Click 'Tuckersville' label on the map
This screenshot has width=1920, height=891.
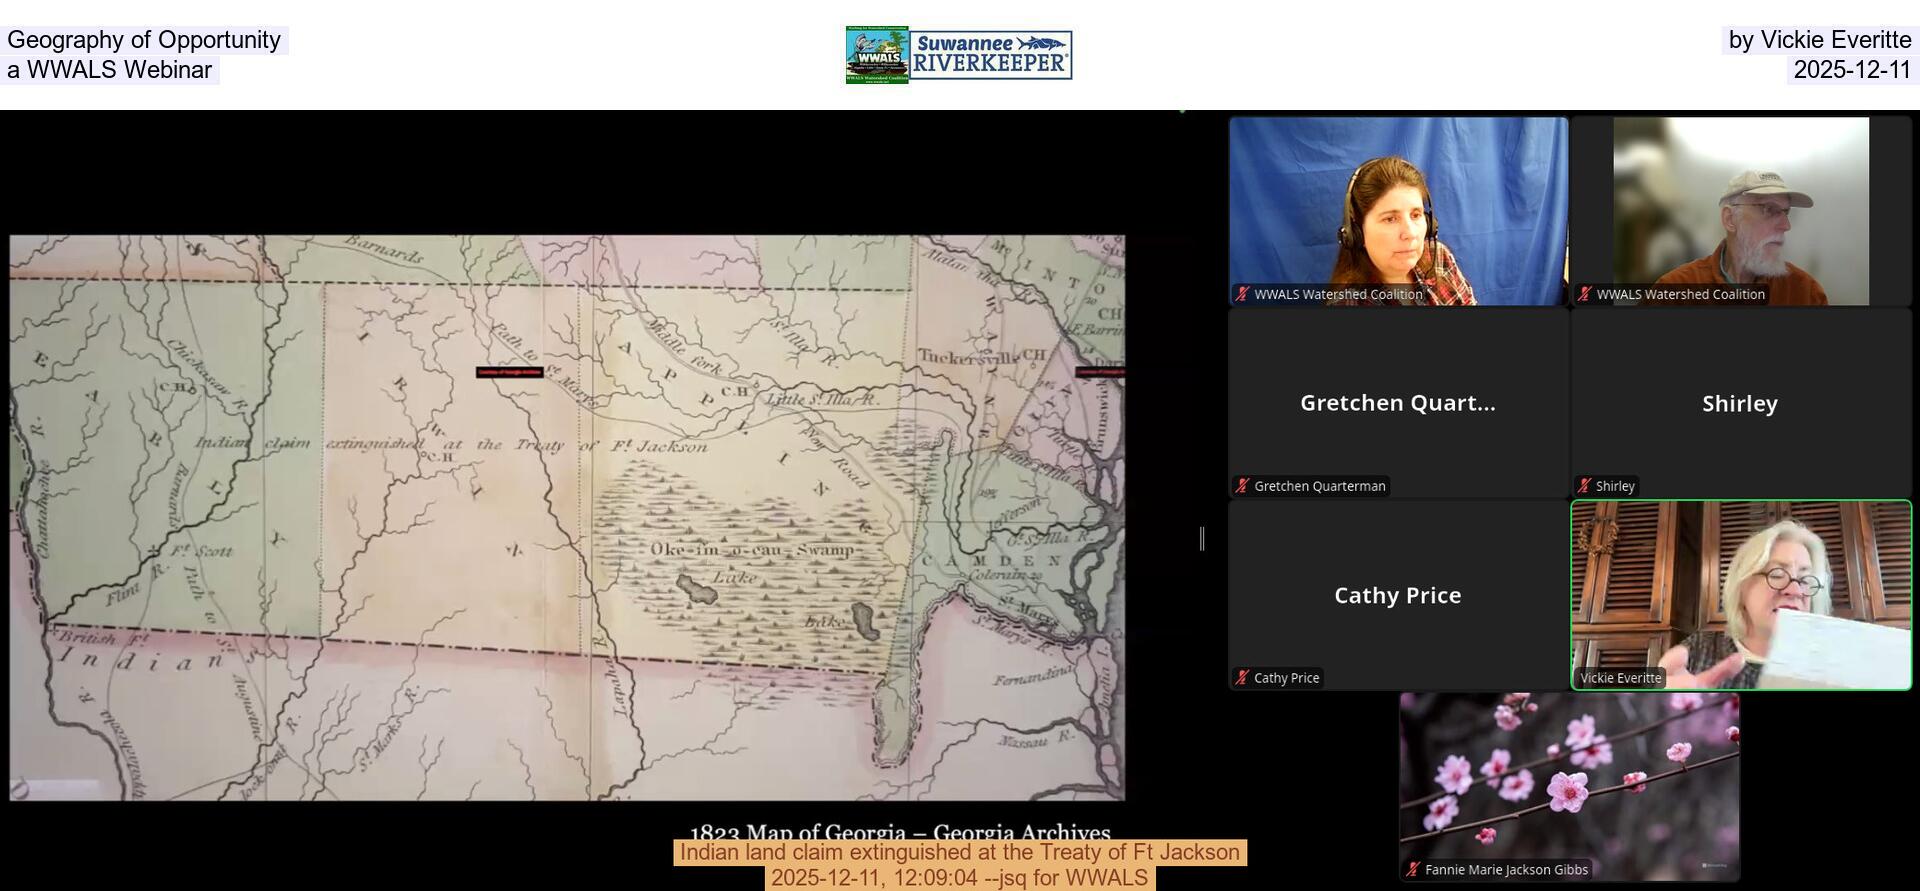(x=969, y=356)
